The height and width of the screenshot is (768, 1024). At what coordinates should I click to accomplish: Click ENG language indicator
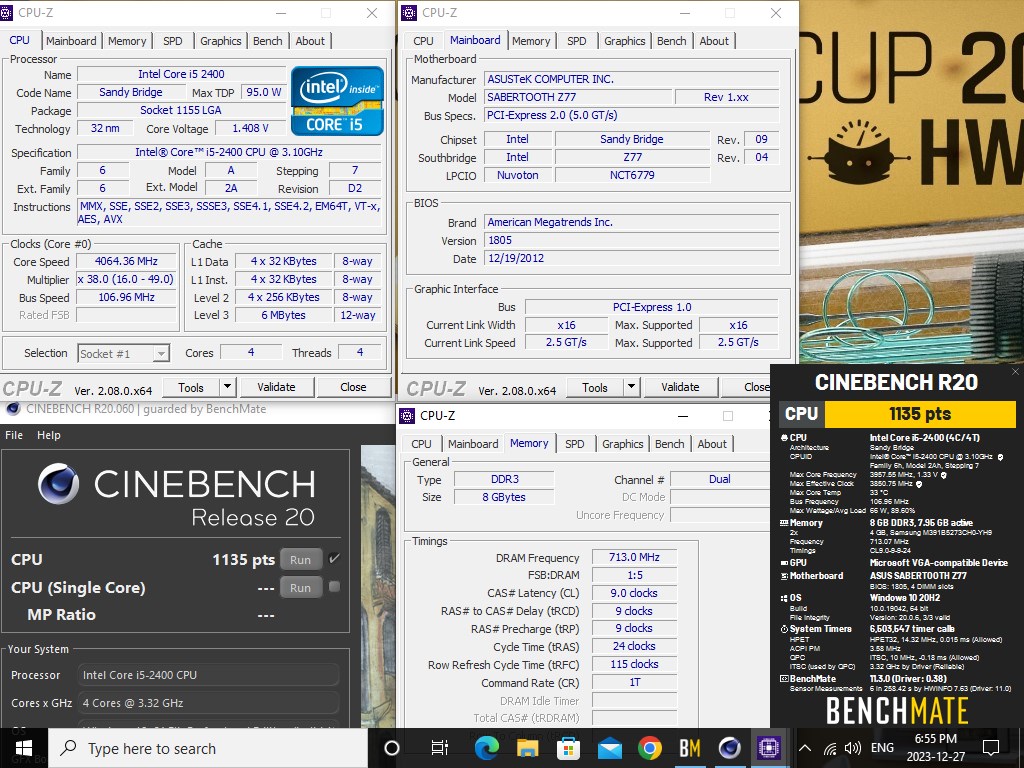(x=882, y=748)
